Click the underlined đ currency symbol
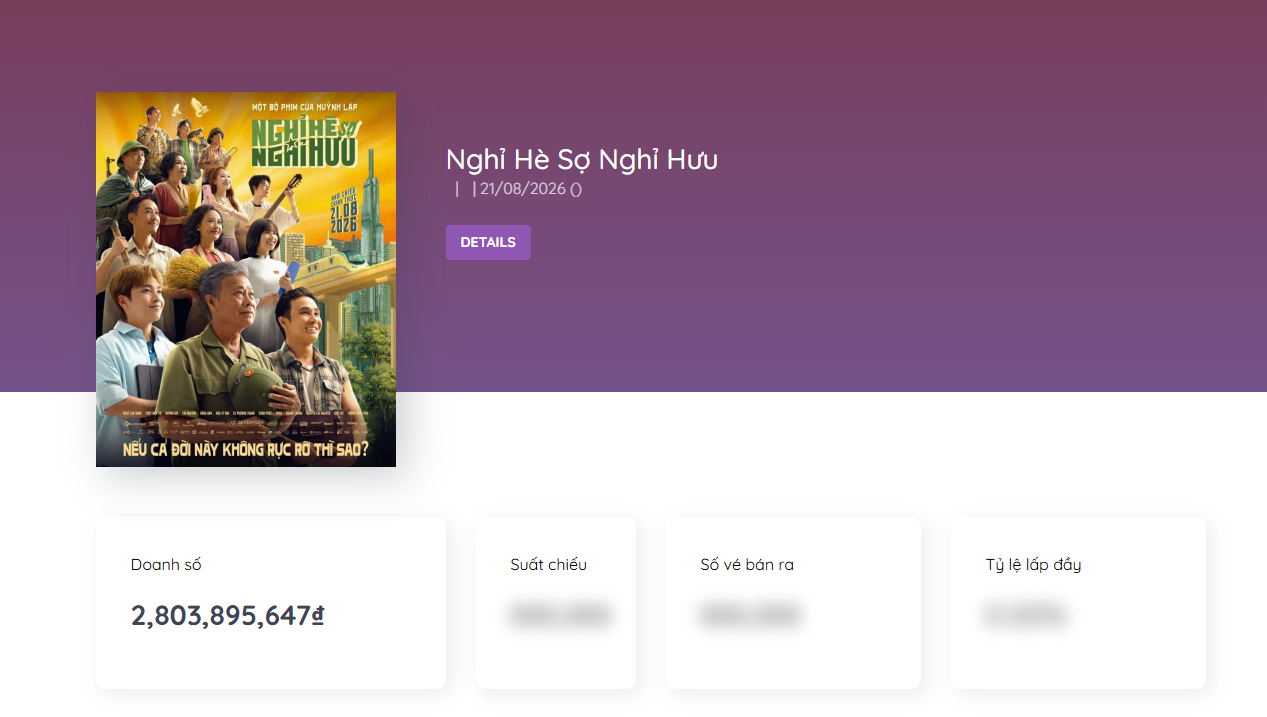This screenshot has height=717, width=1267. click(318, 616)
